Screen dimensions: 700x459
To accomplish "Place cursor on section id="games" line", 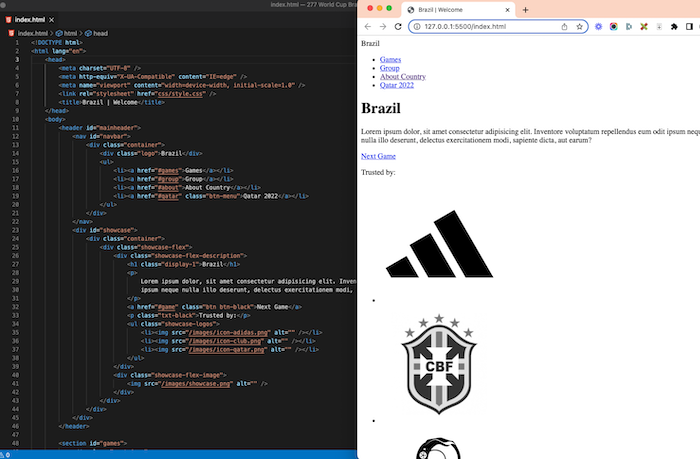I will 93,443.
